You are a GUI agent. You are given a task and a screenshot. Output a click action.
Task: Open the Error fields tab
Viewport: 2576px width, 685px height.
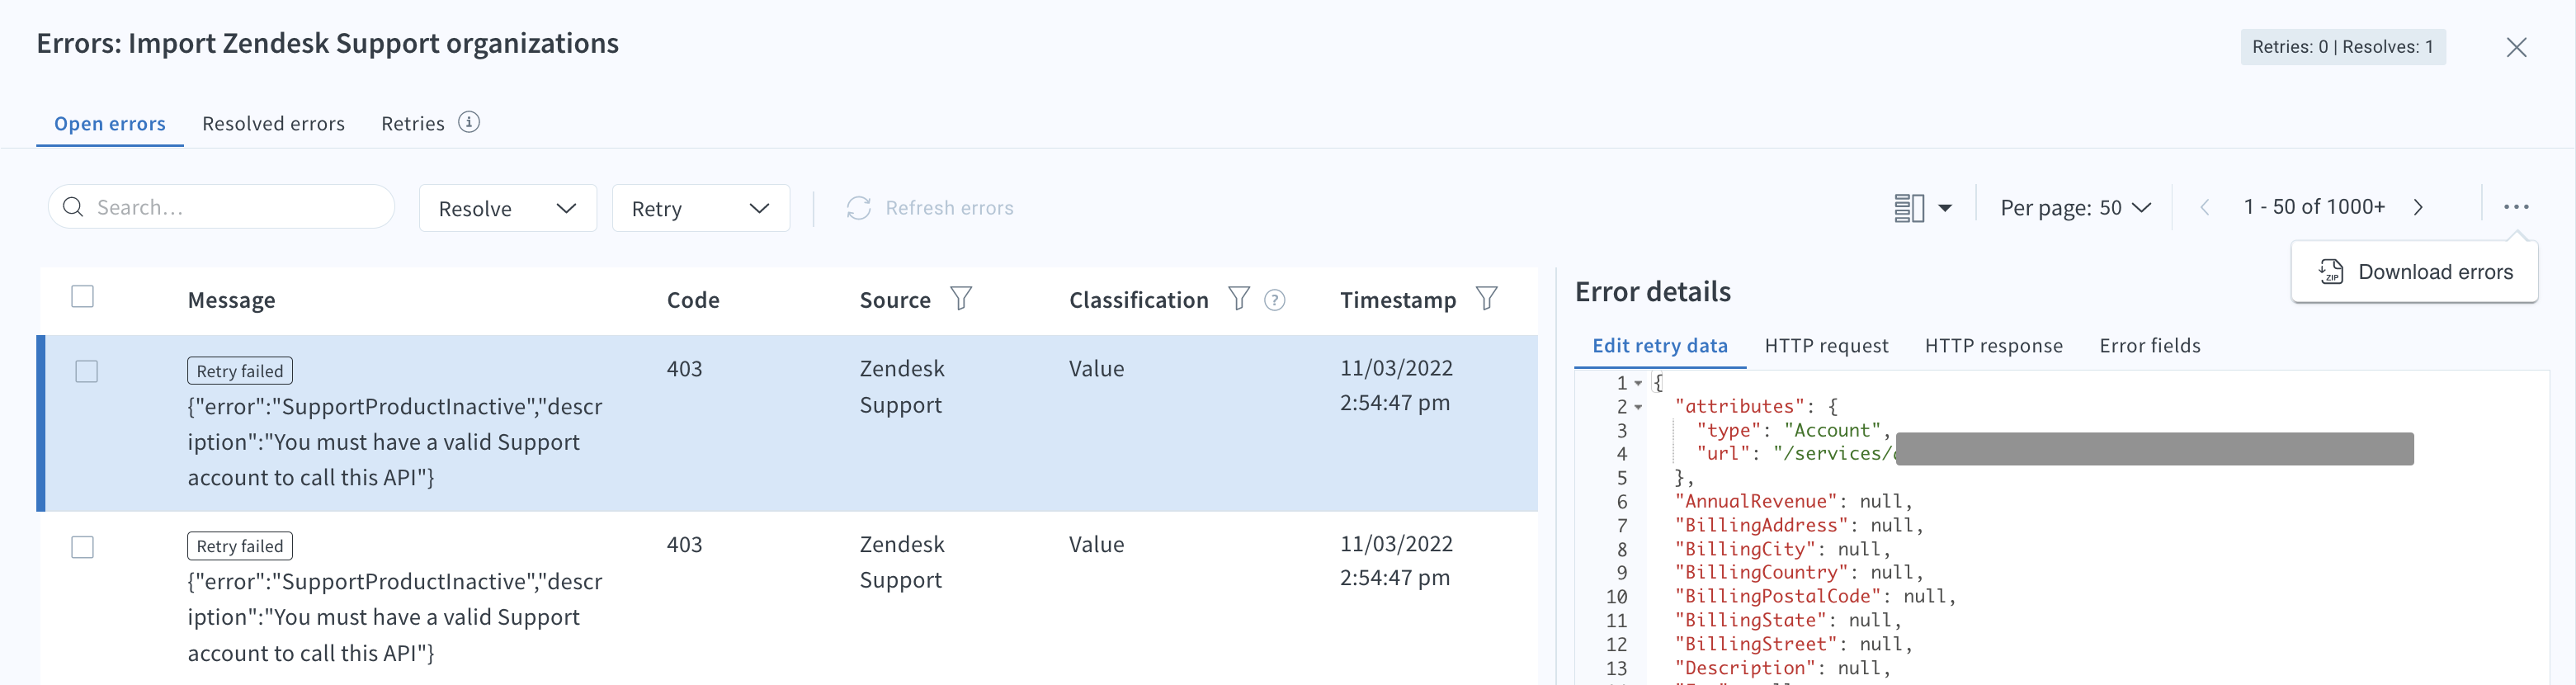pyautogui.click(x=2150, y=346)
